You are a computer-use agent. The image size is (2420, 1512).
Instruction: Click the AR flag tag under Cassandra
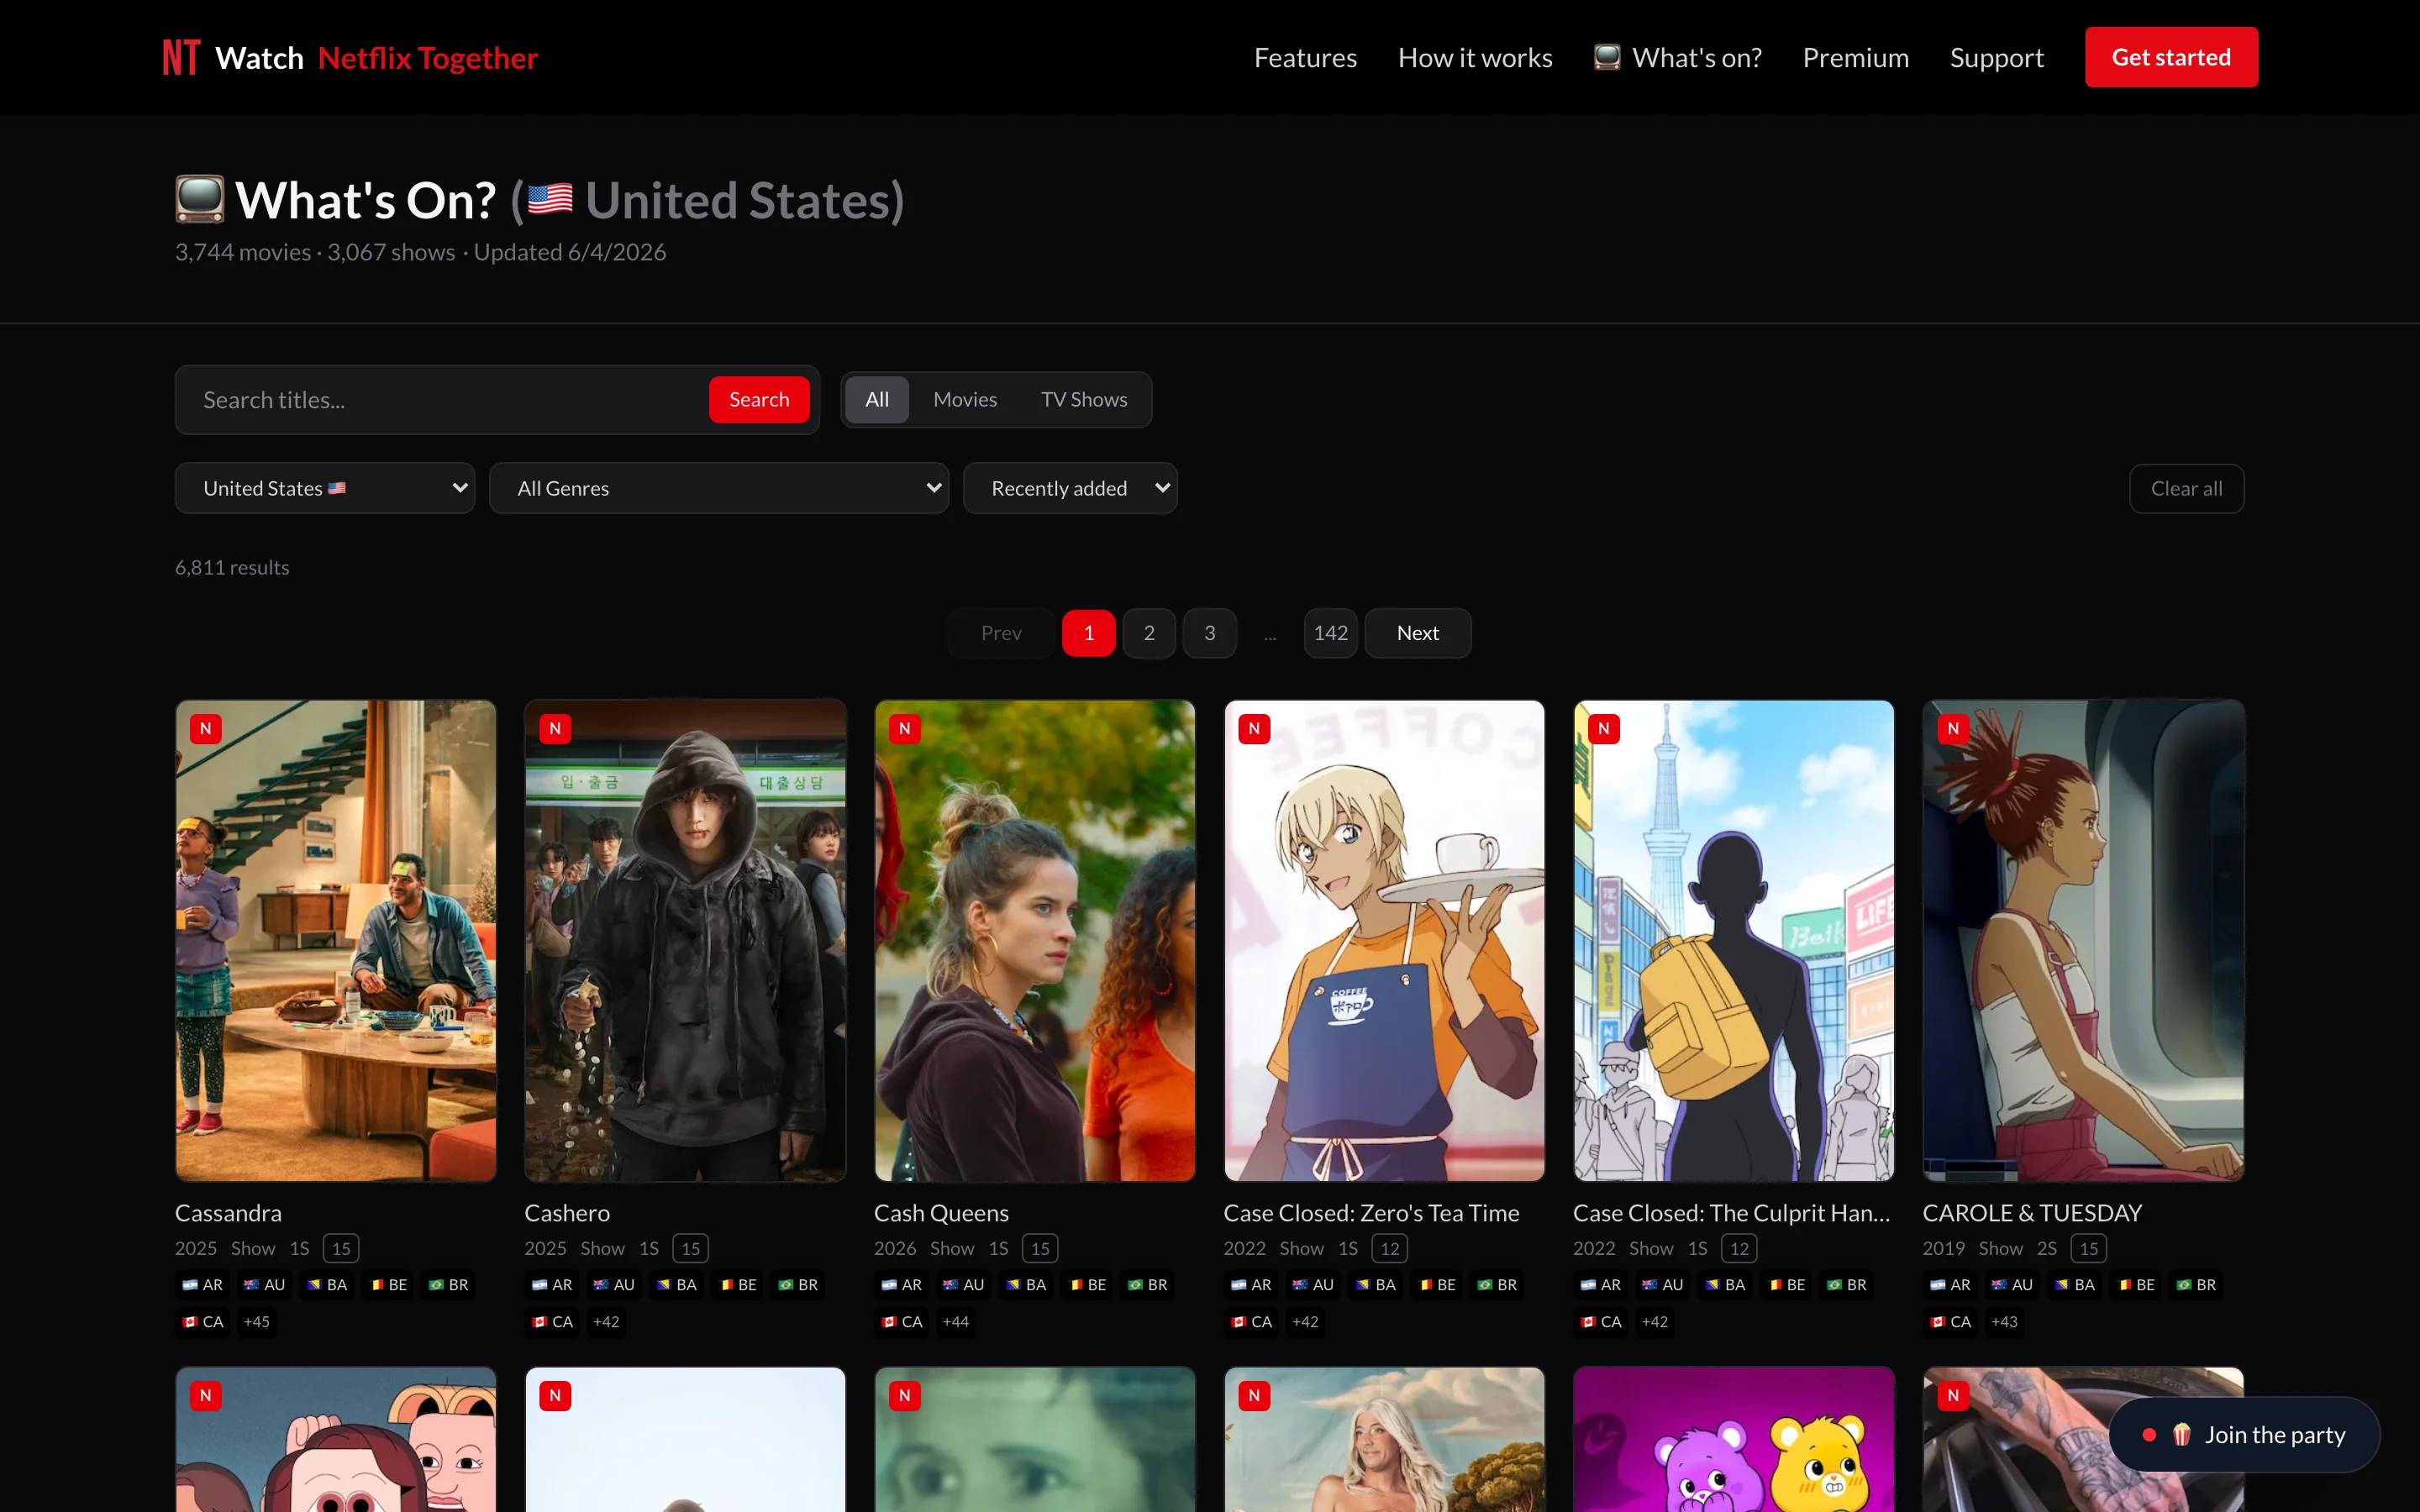pyautogui.click(x=202, y=1285)
